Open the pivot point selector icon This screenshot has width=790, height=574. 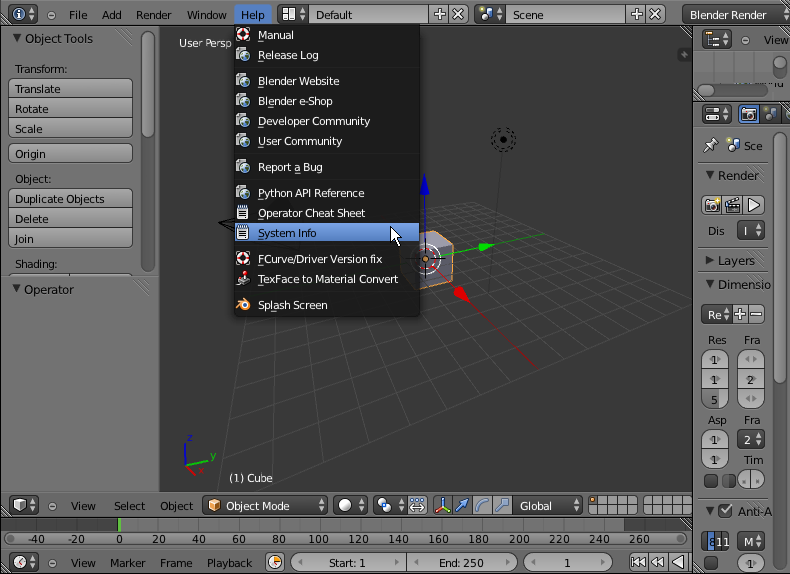389,505
